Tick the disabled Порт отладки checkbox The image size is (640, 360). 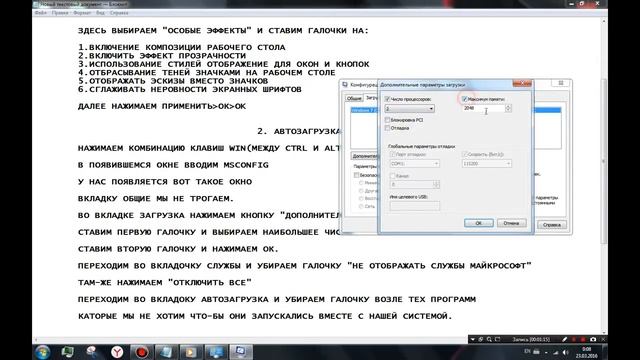pos(393,155)
